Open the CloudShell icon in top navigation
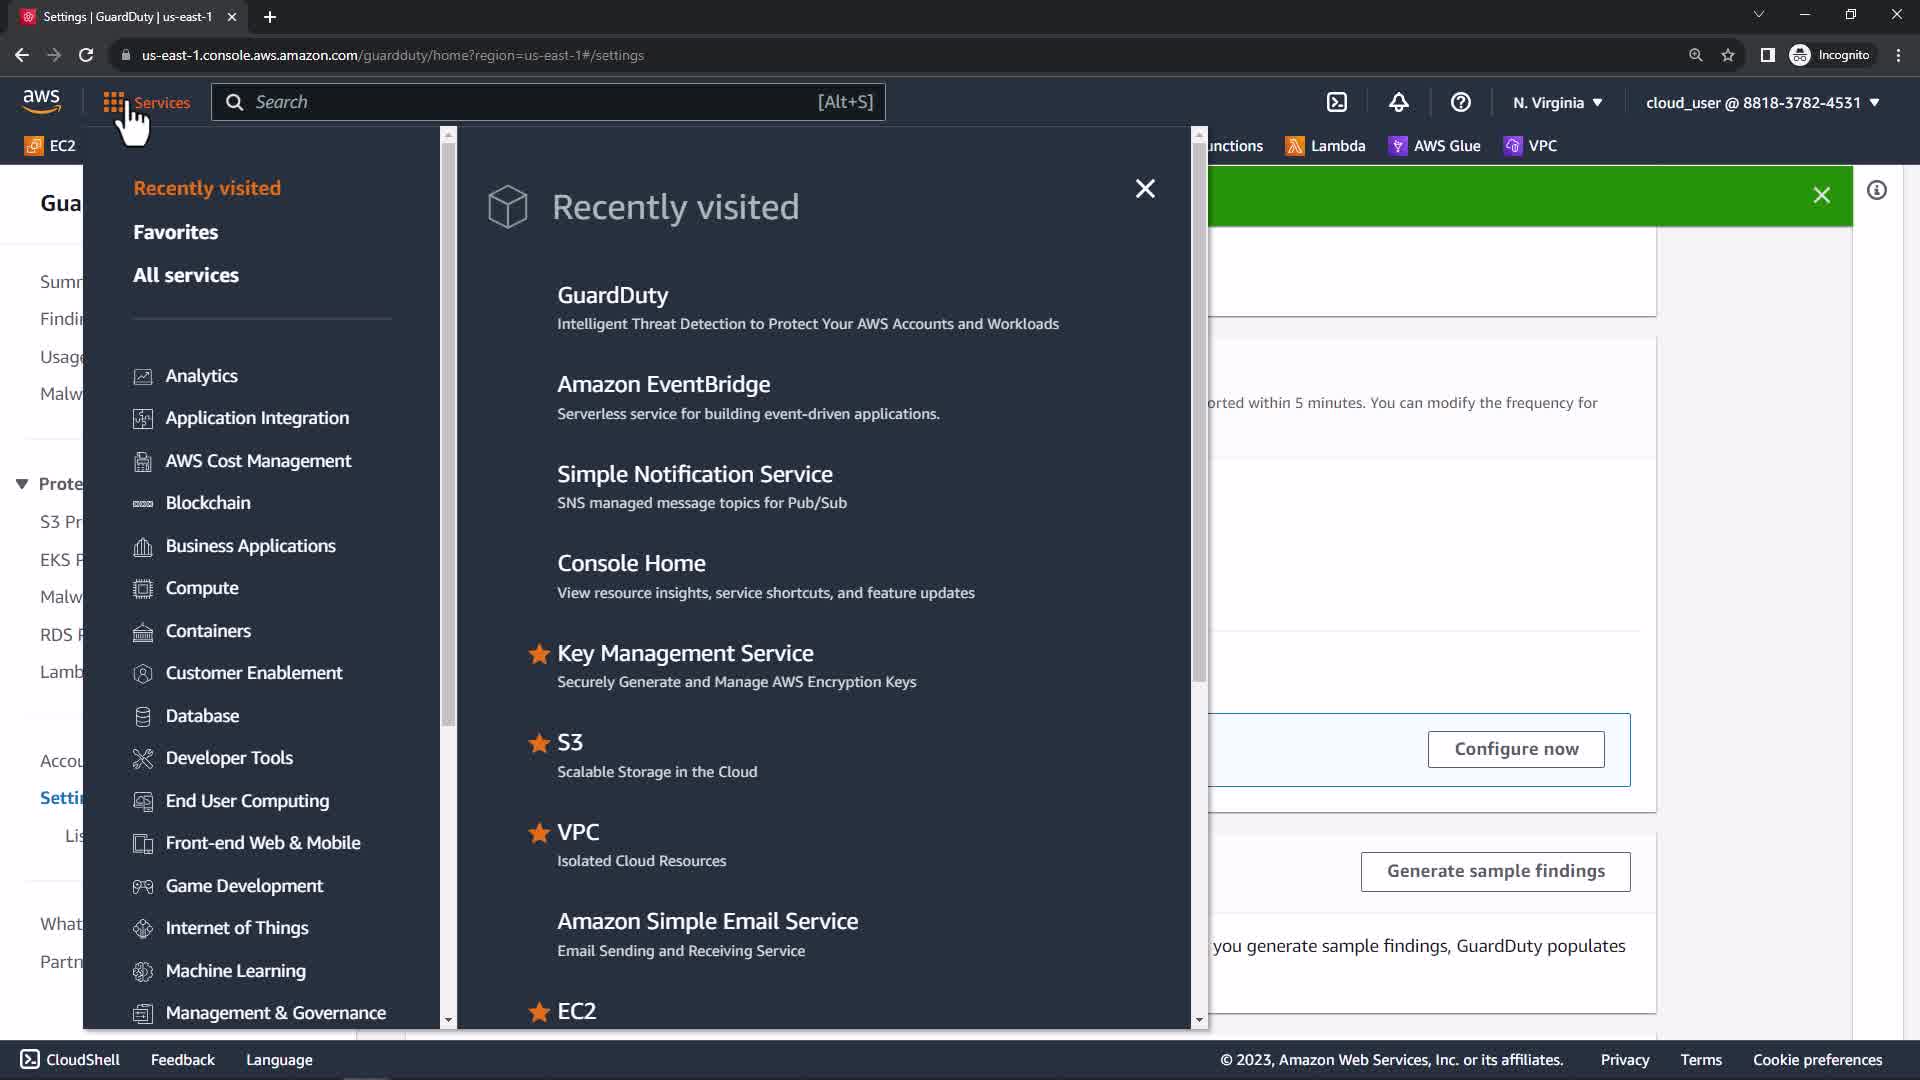Screen dimensions: 1920x1080 (1337, 102)
